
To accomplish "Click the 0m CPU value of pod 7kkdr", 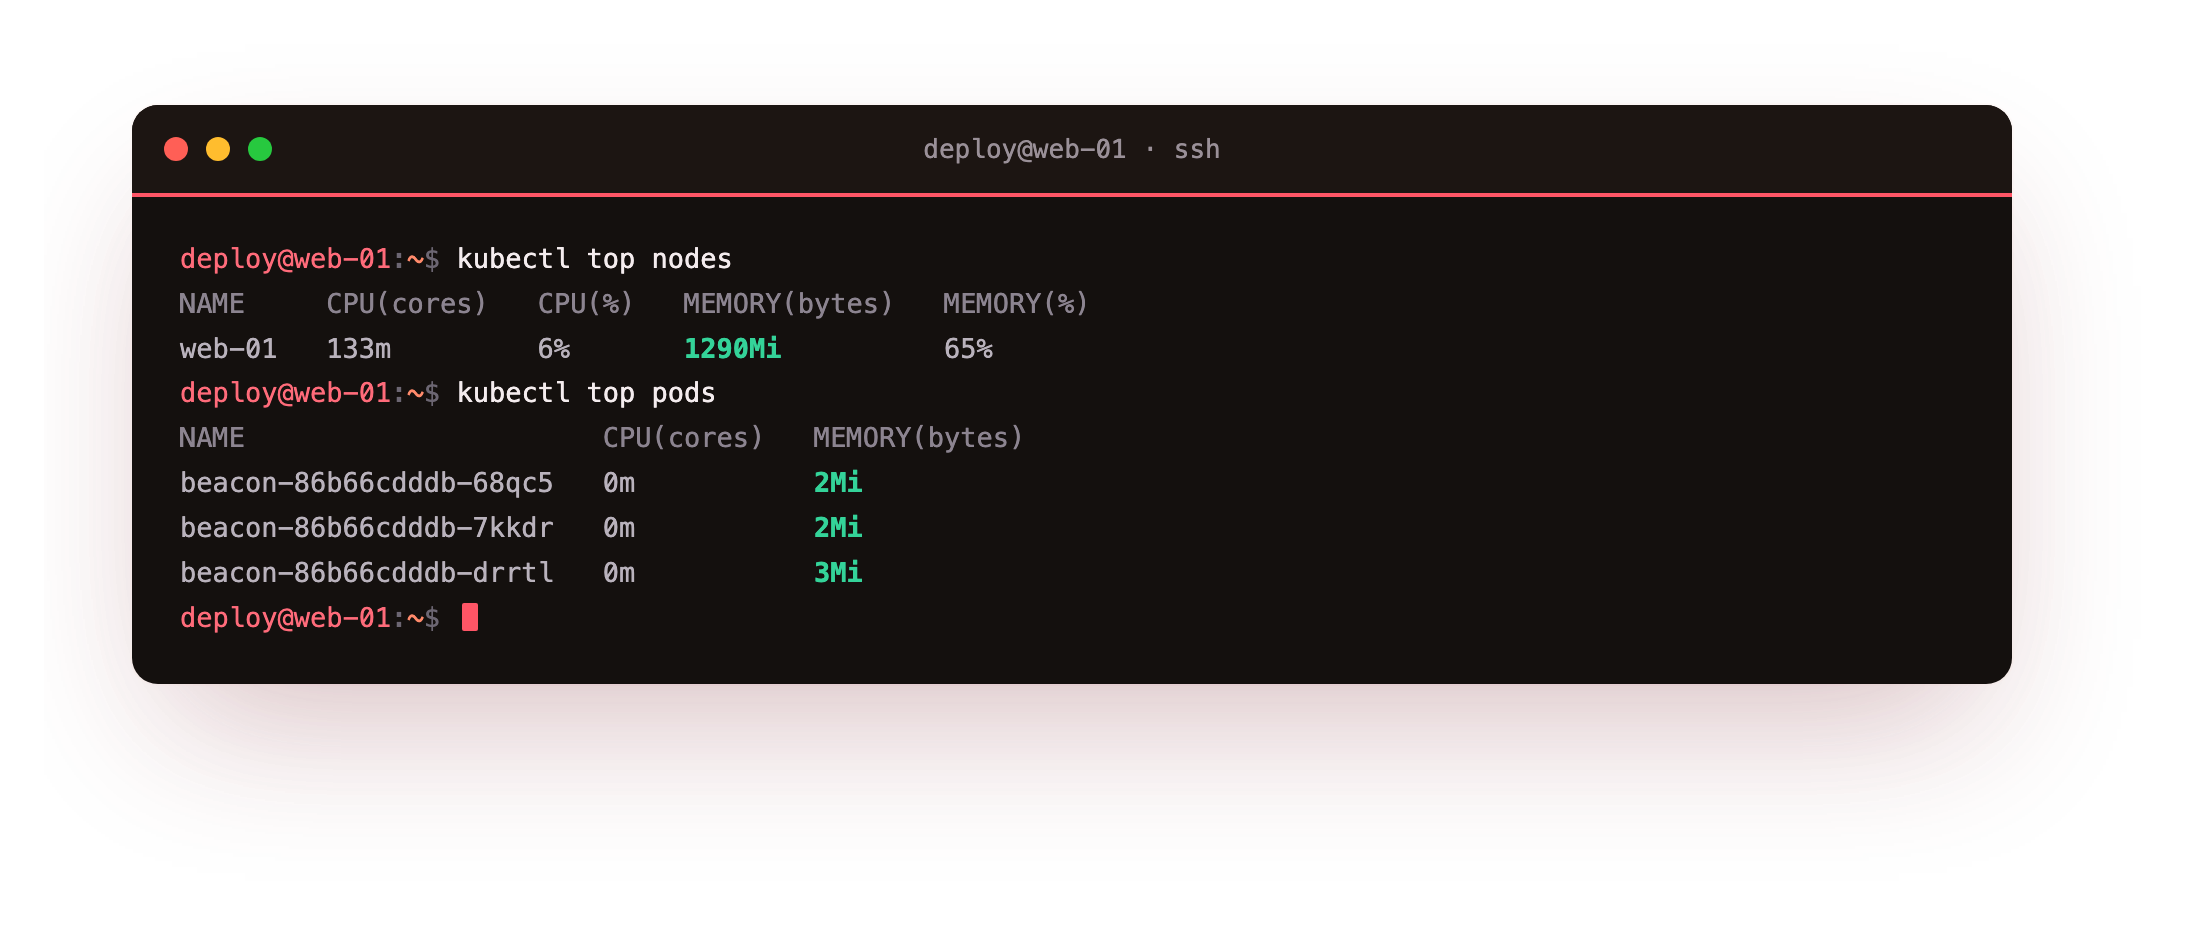I will click(619, 528).
